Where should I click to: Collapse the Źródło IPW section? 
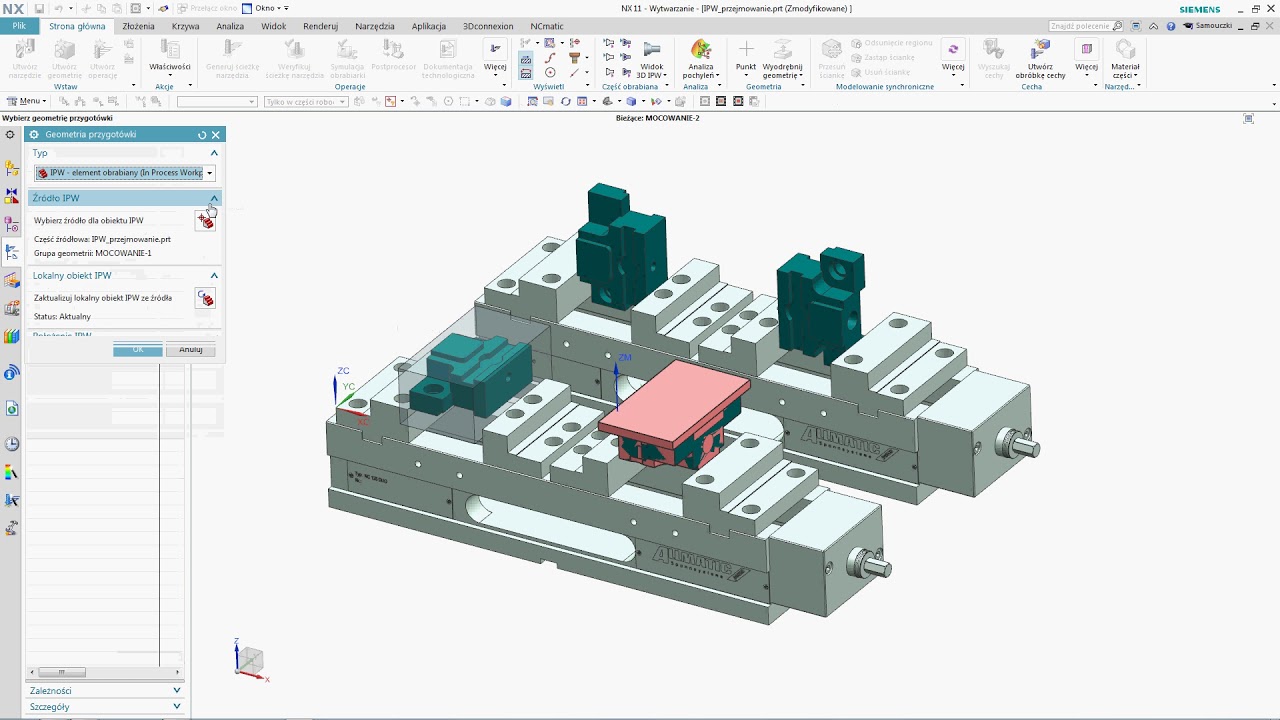214,198
